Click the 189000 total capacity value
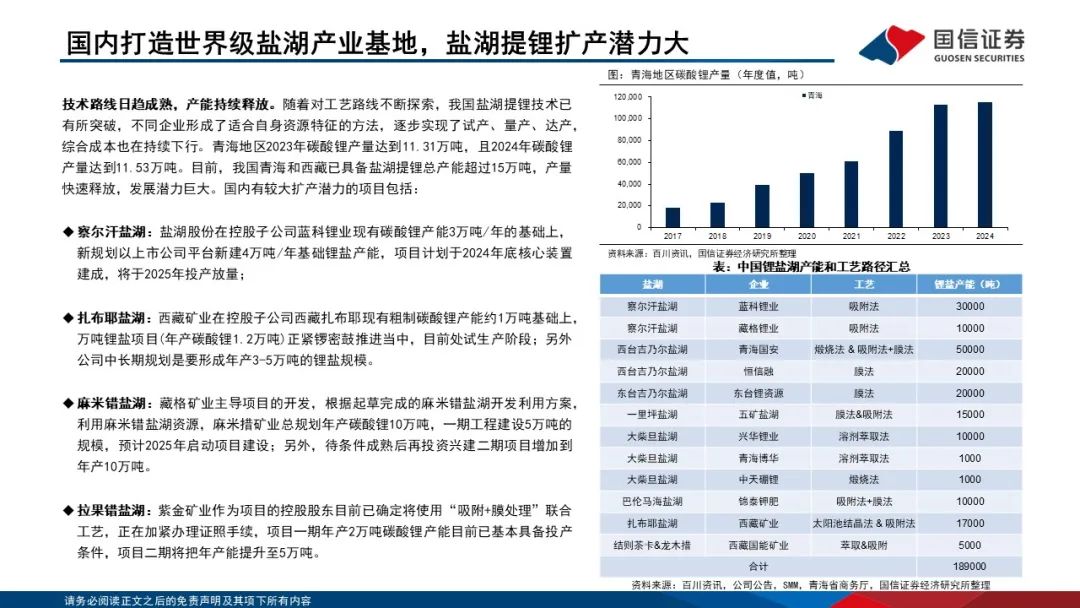This screenshot has height=608, width=1080. tap(970, 566)
